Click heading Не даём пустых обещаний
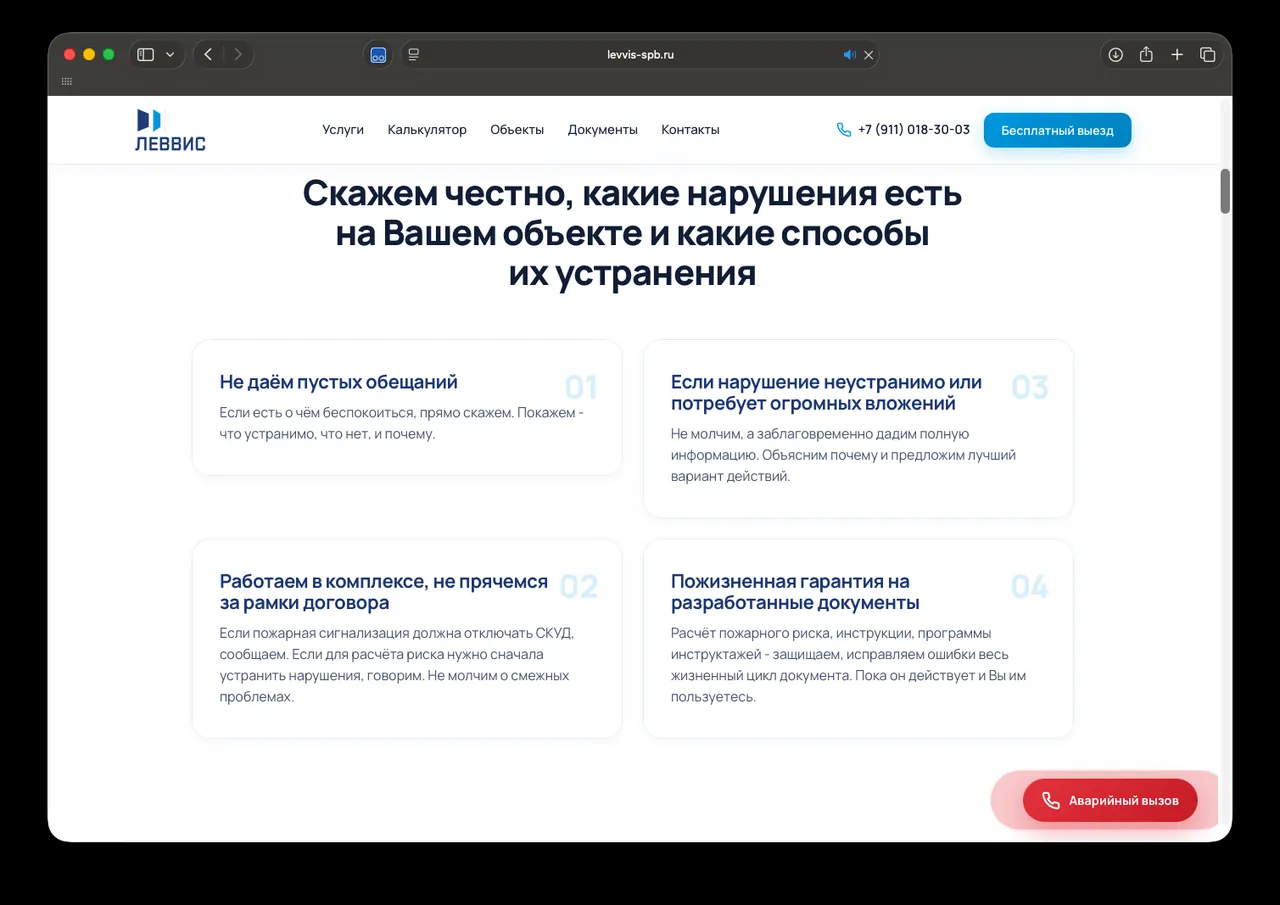Image resolution: width=1280 pixels, height=905 pixels. click(x=339, y=382)
